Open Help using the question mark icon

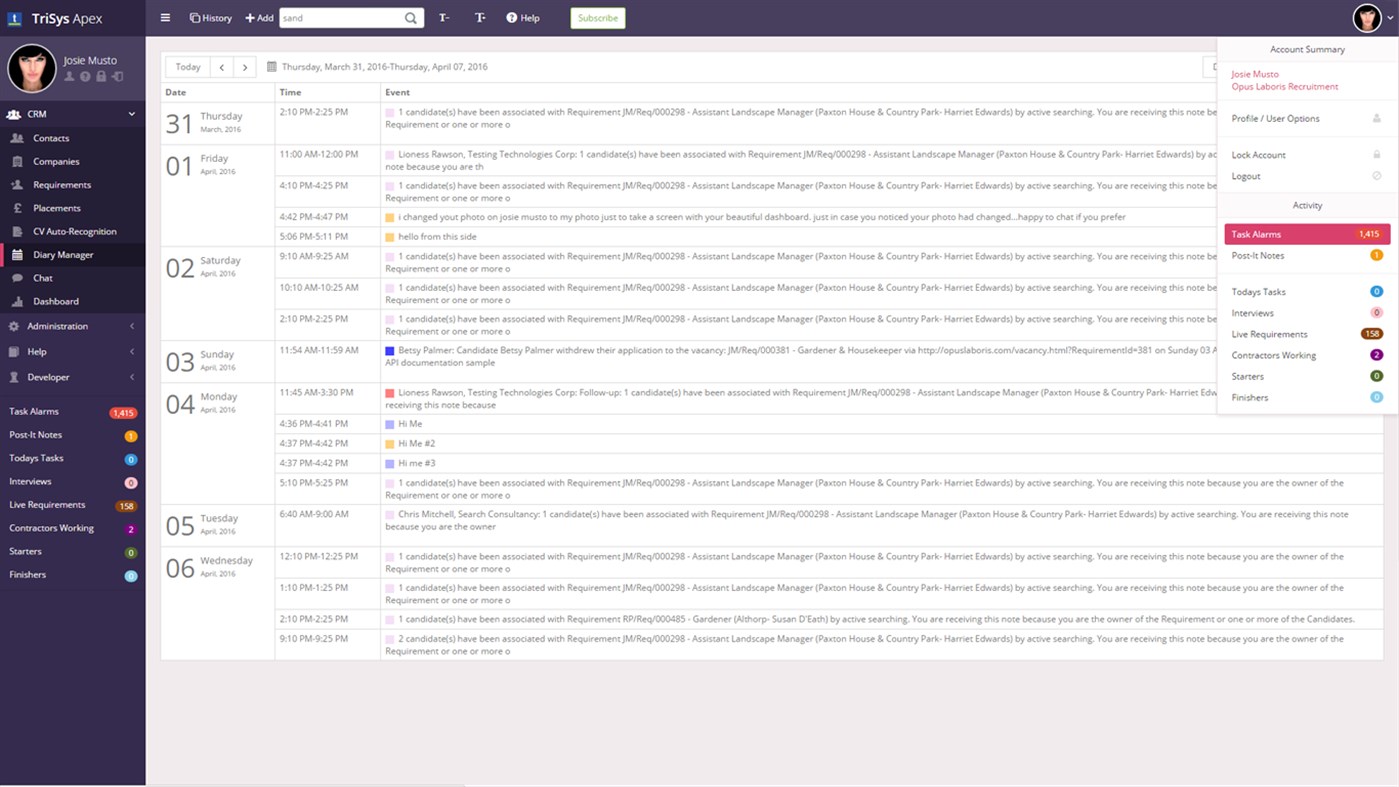pos(511,17)
